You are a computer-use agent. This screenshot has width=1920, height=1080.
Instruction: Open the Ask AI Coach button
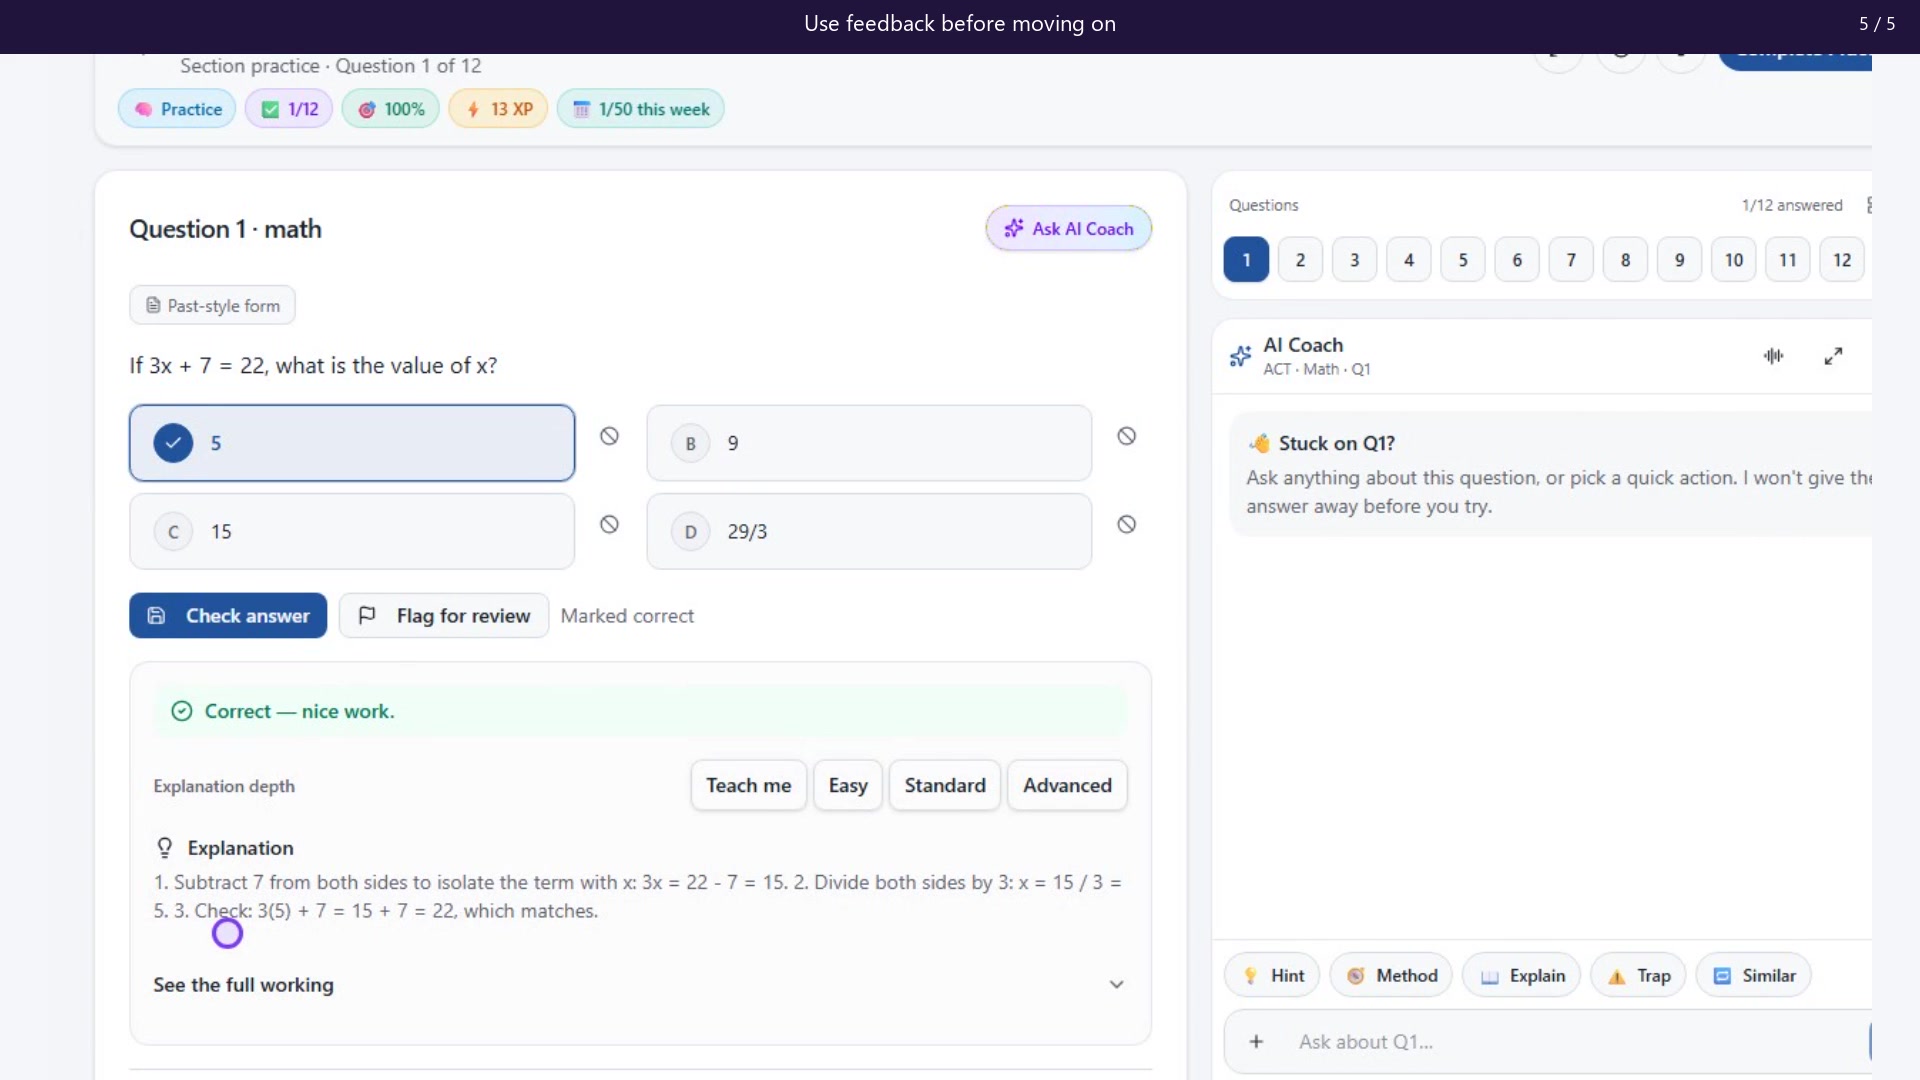(1068, 229)
